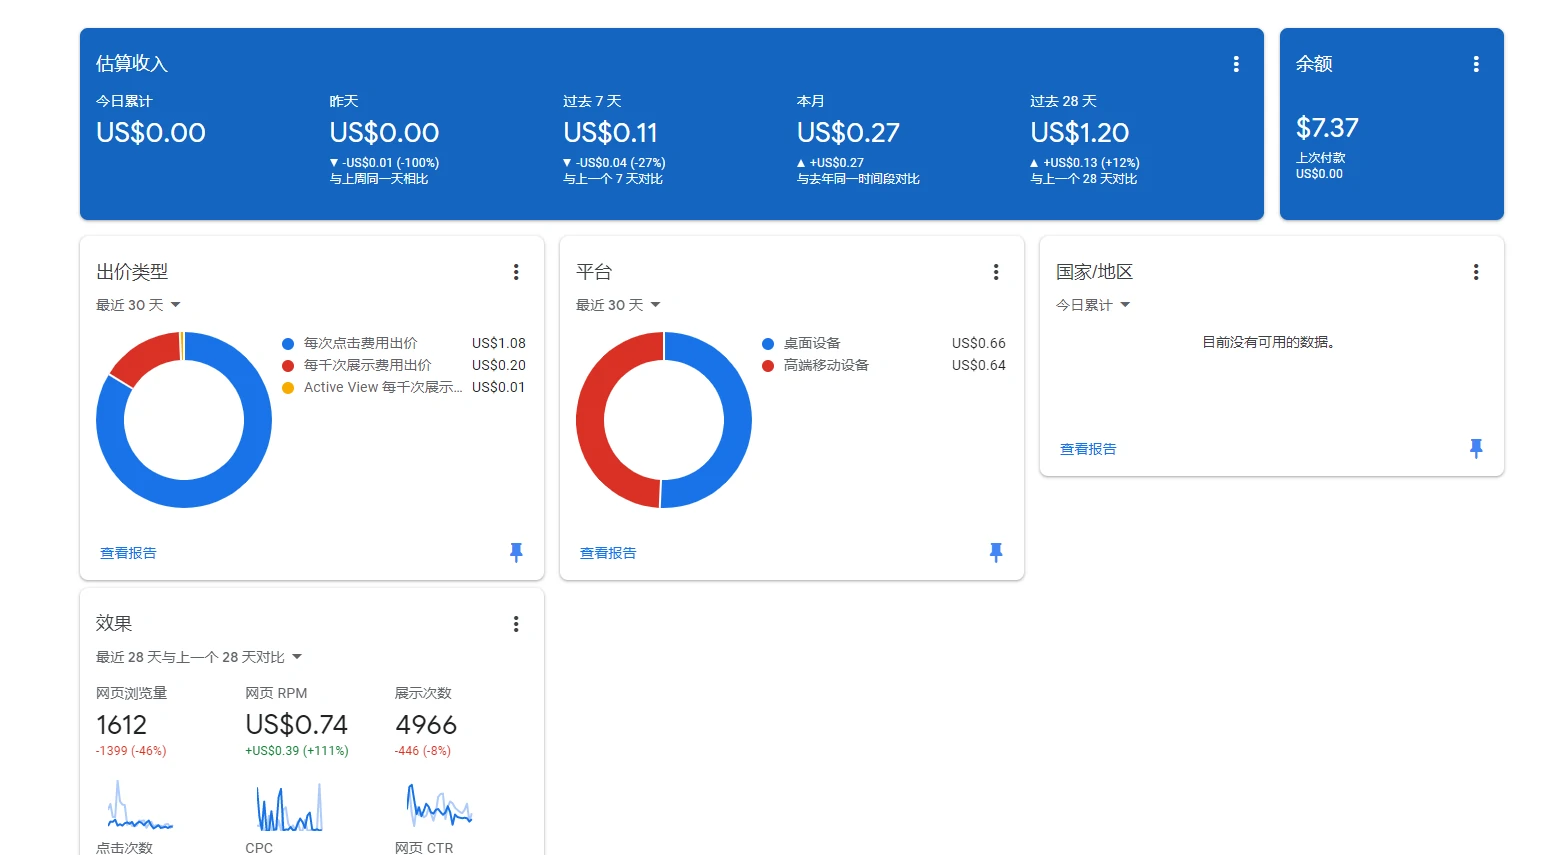This screenshot has width=1544, height=855.
Task: Open the 平台 card more options menu
Action: pos(996,272)
